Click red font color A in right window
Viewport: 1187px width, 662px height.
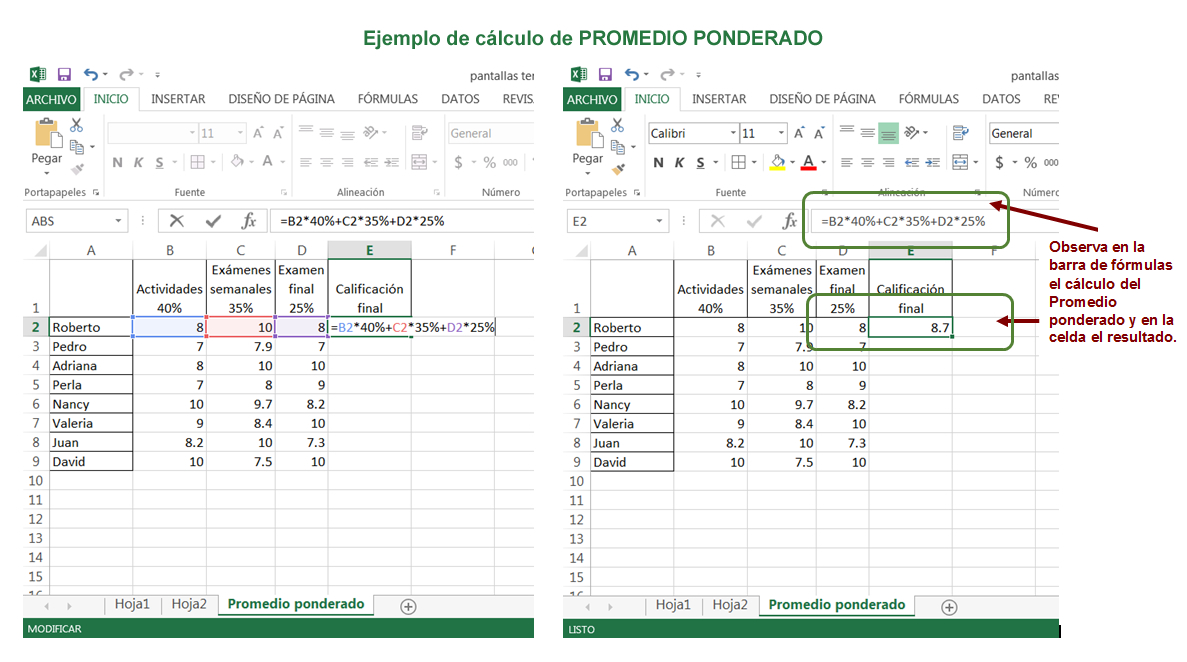point(808,162)
